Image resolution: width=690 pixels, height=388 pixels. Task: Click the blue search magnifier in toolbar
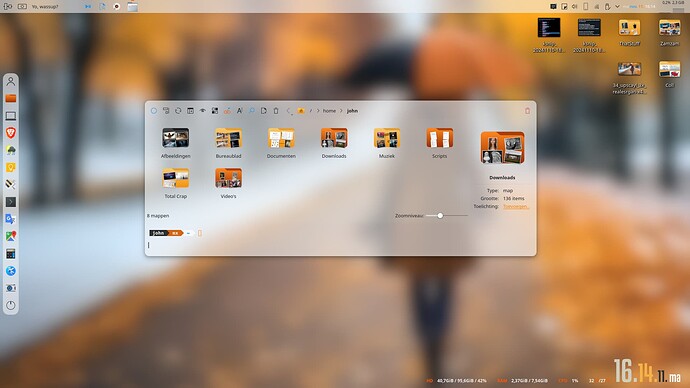tap(252, 111)
